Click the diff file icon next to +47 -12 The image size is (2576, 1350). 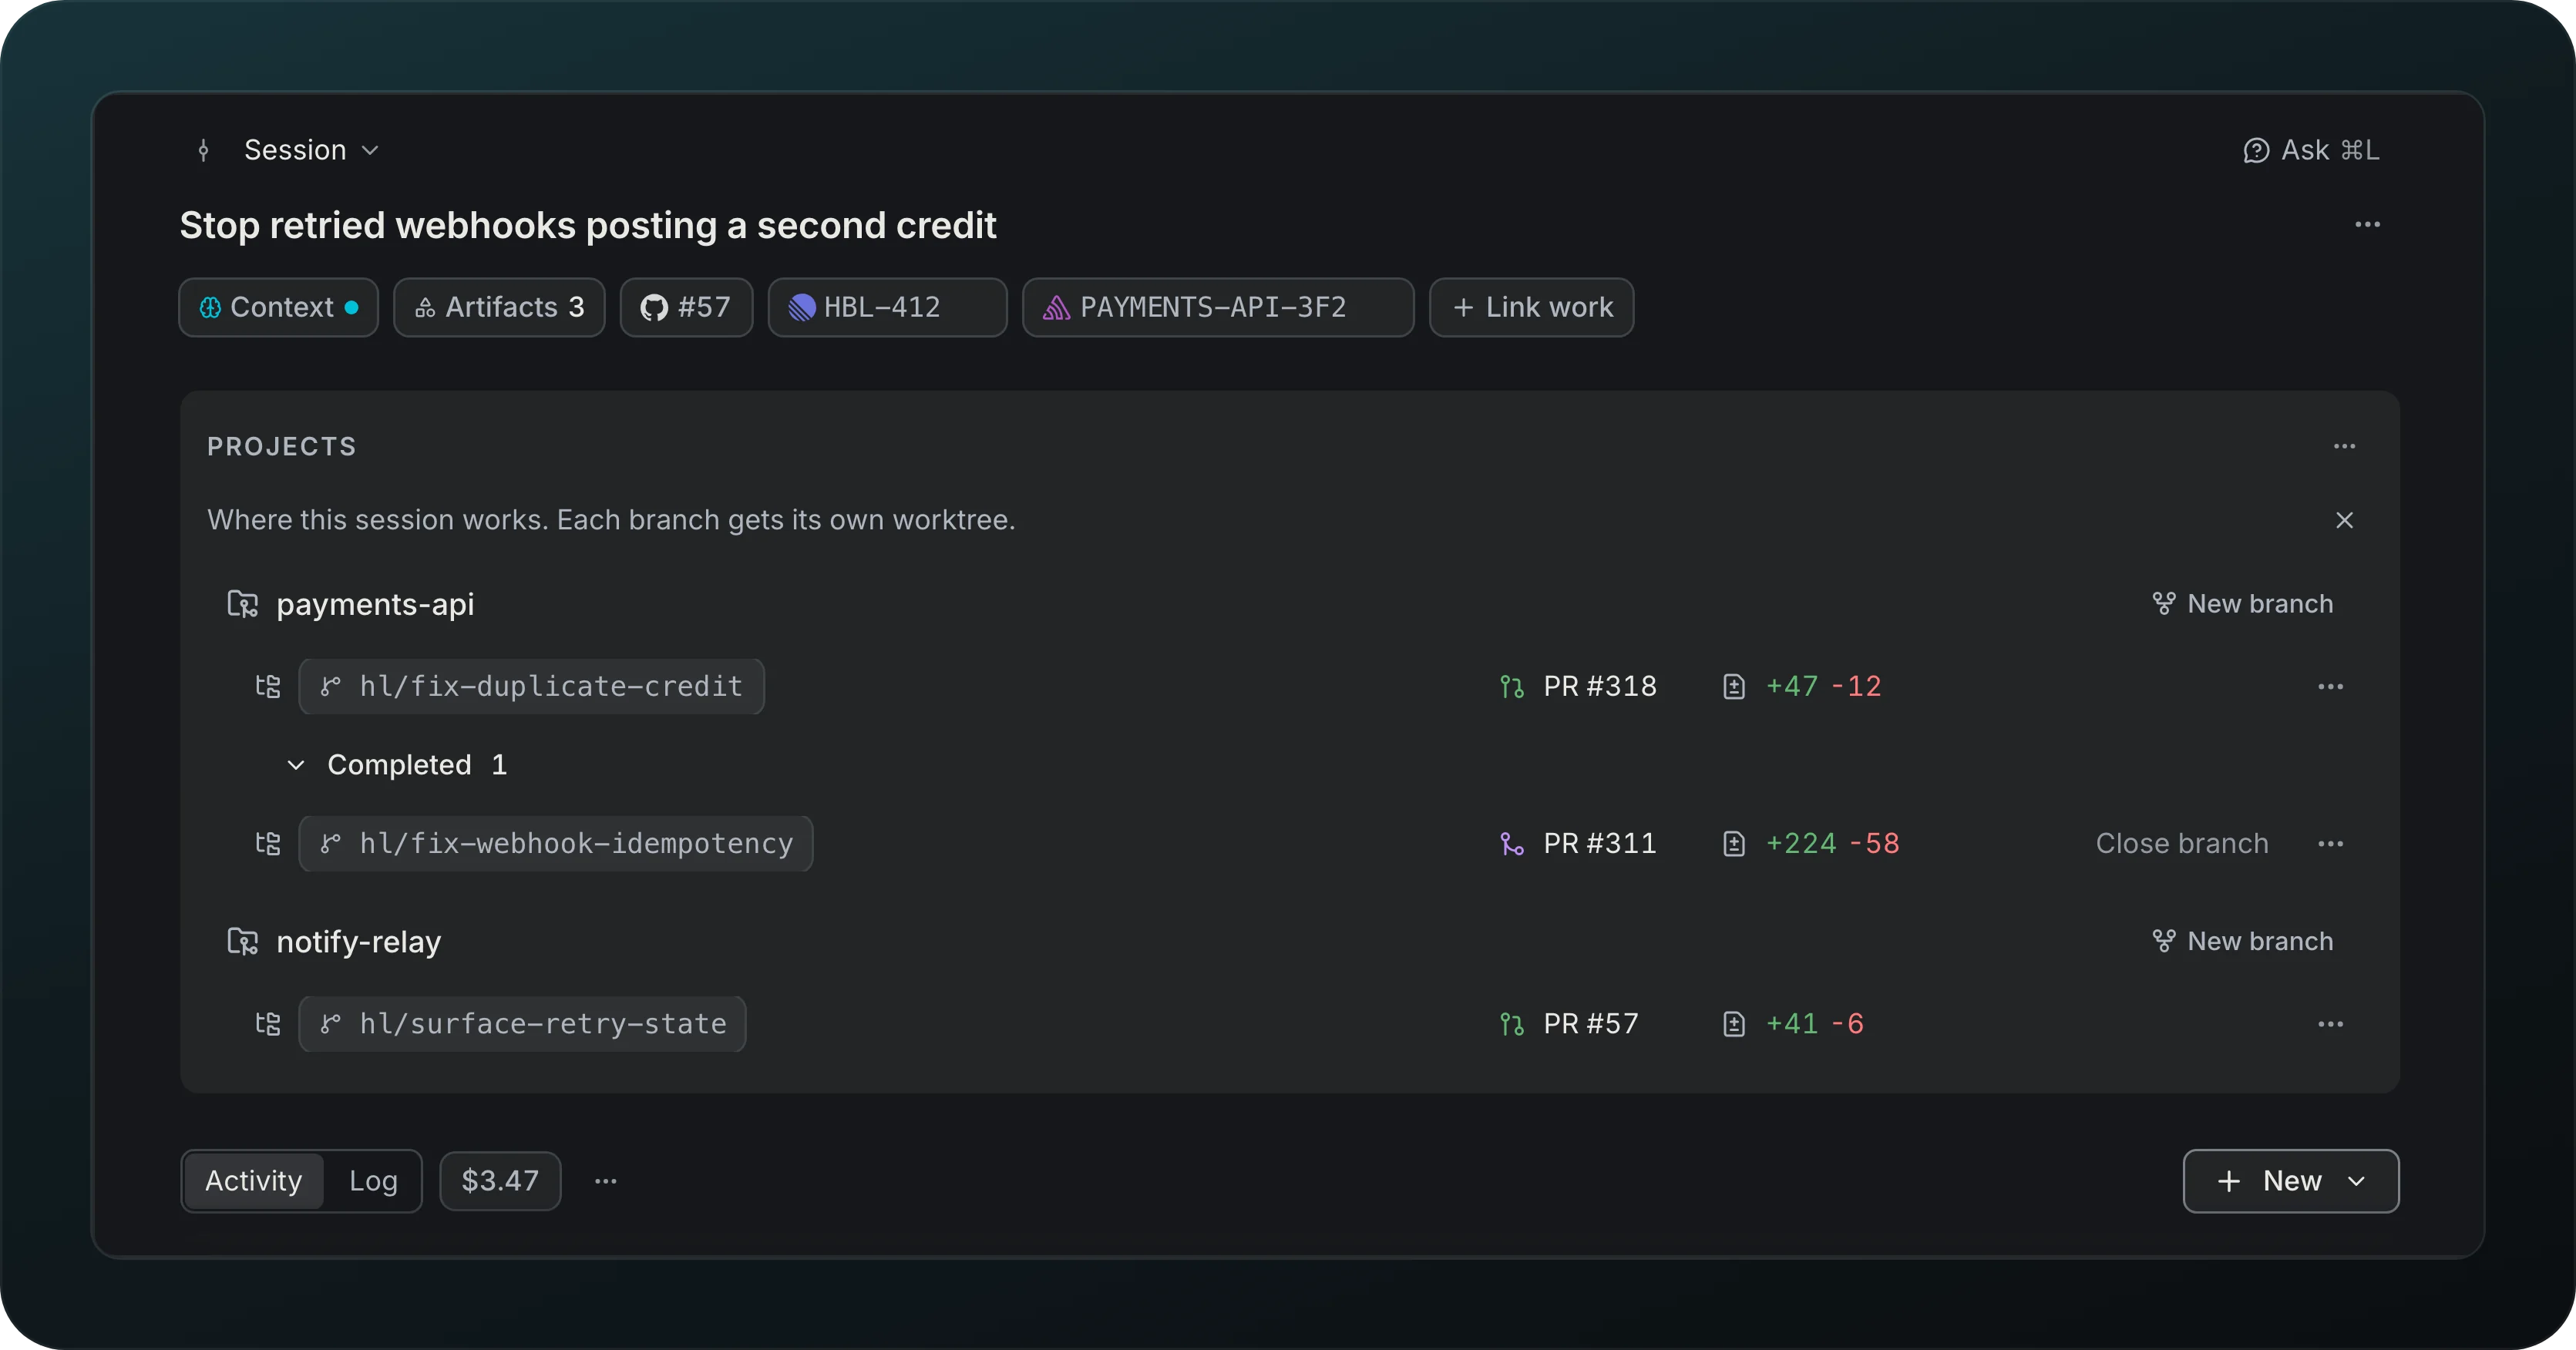click(1734, 686)
